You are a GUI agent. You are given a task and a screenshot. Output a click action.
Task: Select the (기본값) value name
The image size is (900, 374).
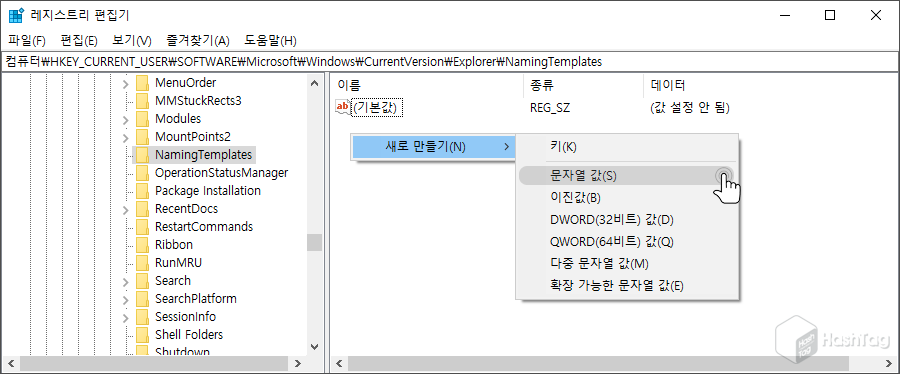pos(378,107)
